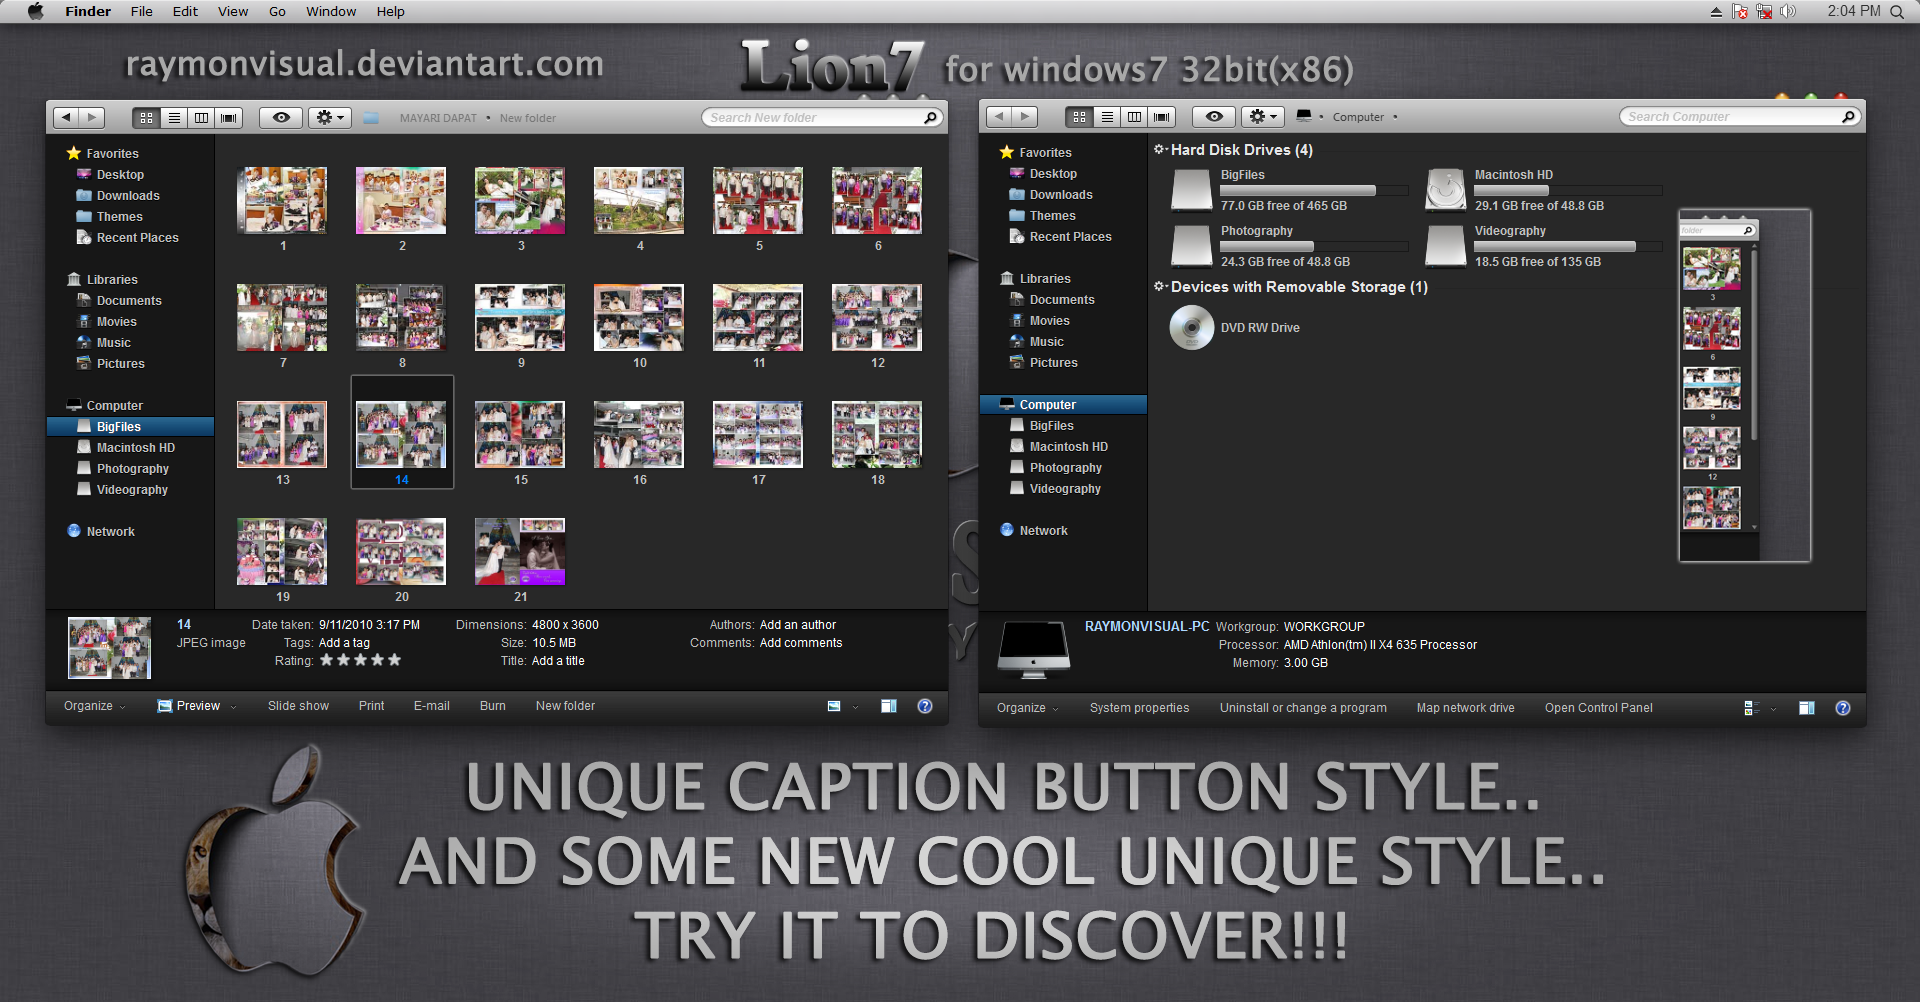Viewport: 1920px width, 1002px height.
Task: Open change-view dropdown arrow in New folder window
Action: pyautogui.click(x=855, y=707)
